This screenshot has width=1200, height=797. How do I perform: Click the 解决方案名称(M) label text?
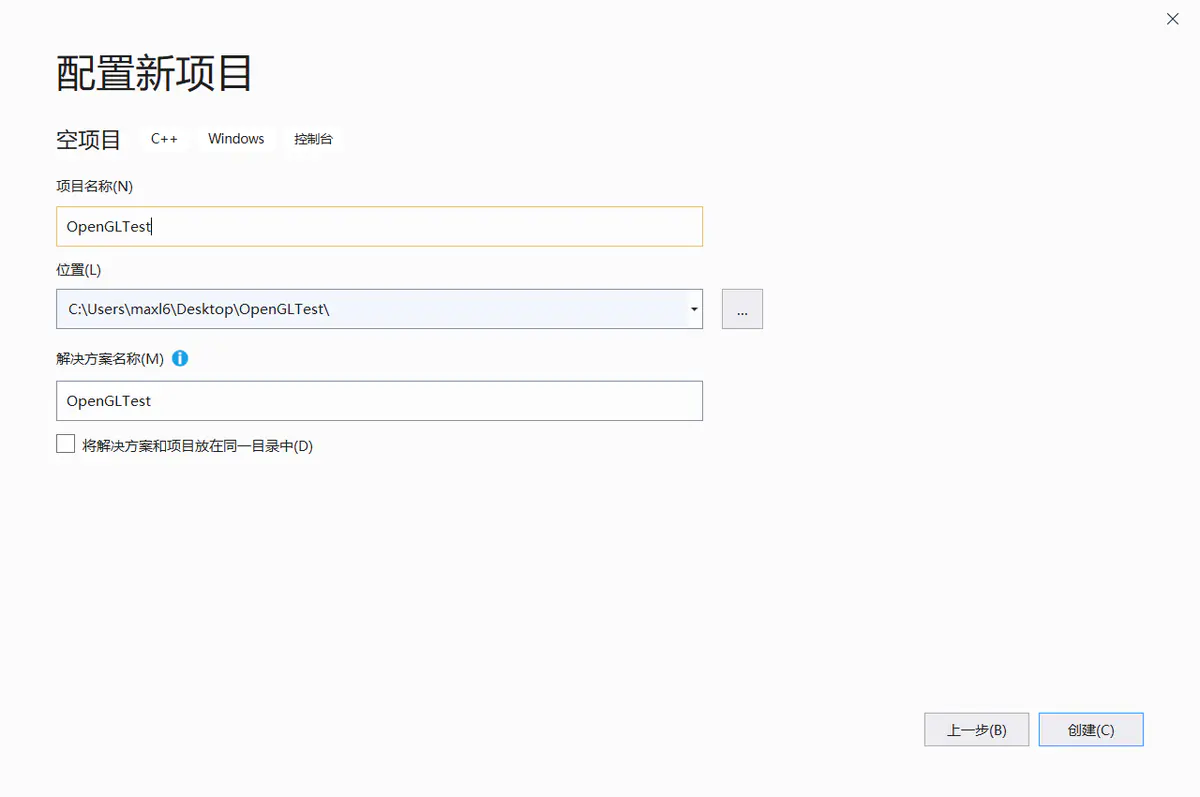tap(113, 358)
